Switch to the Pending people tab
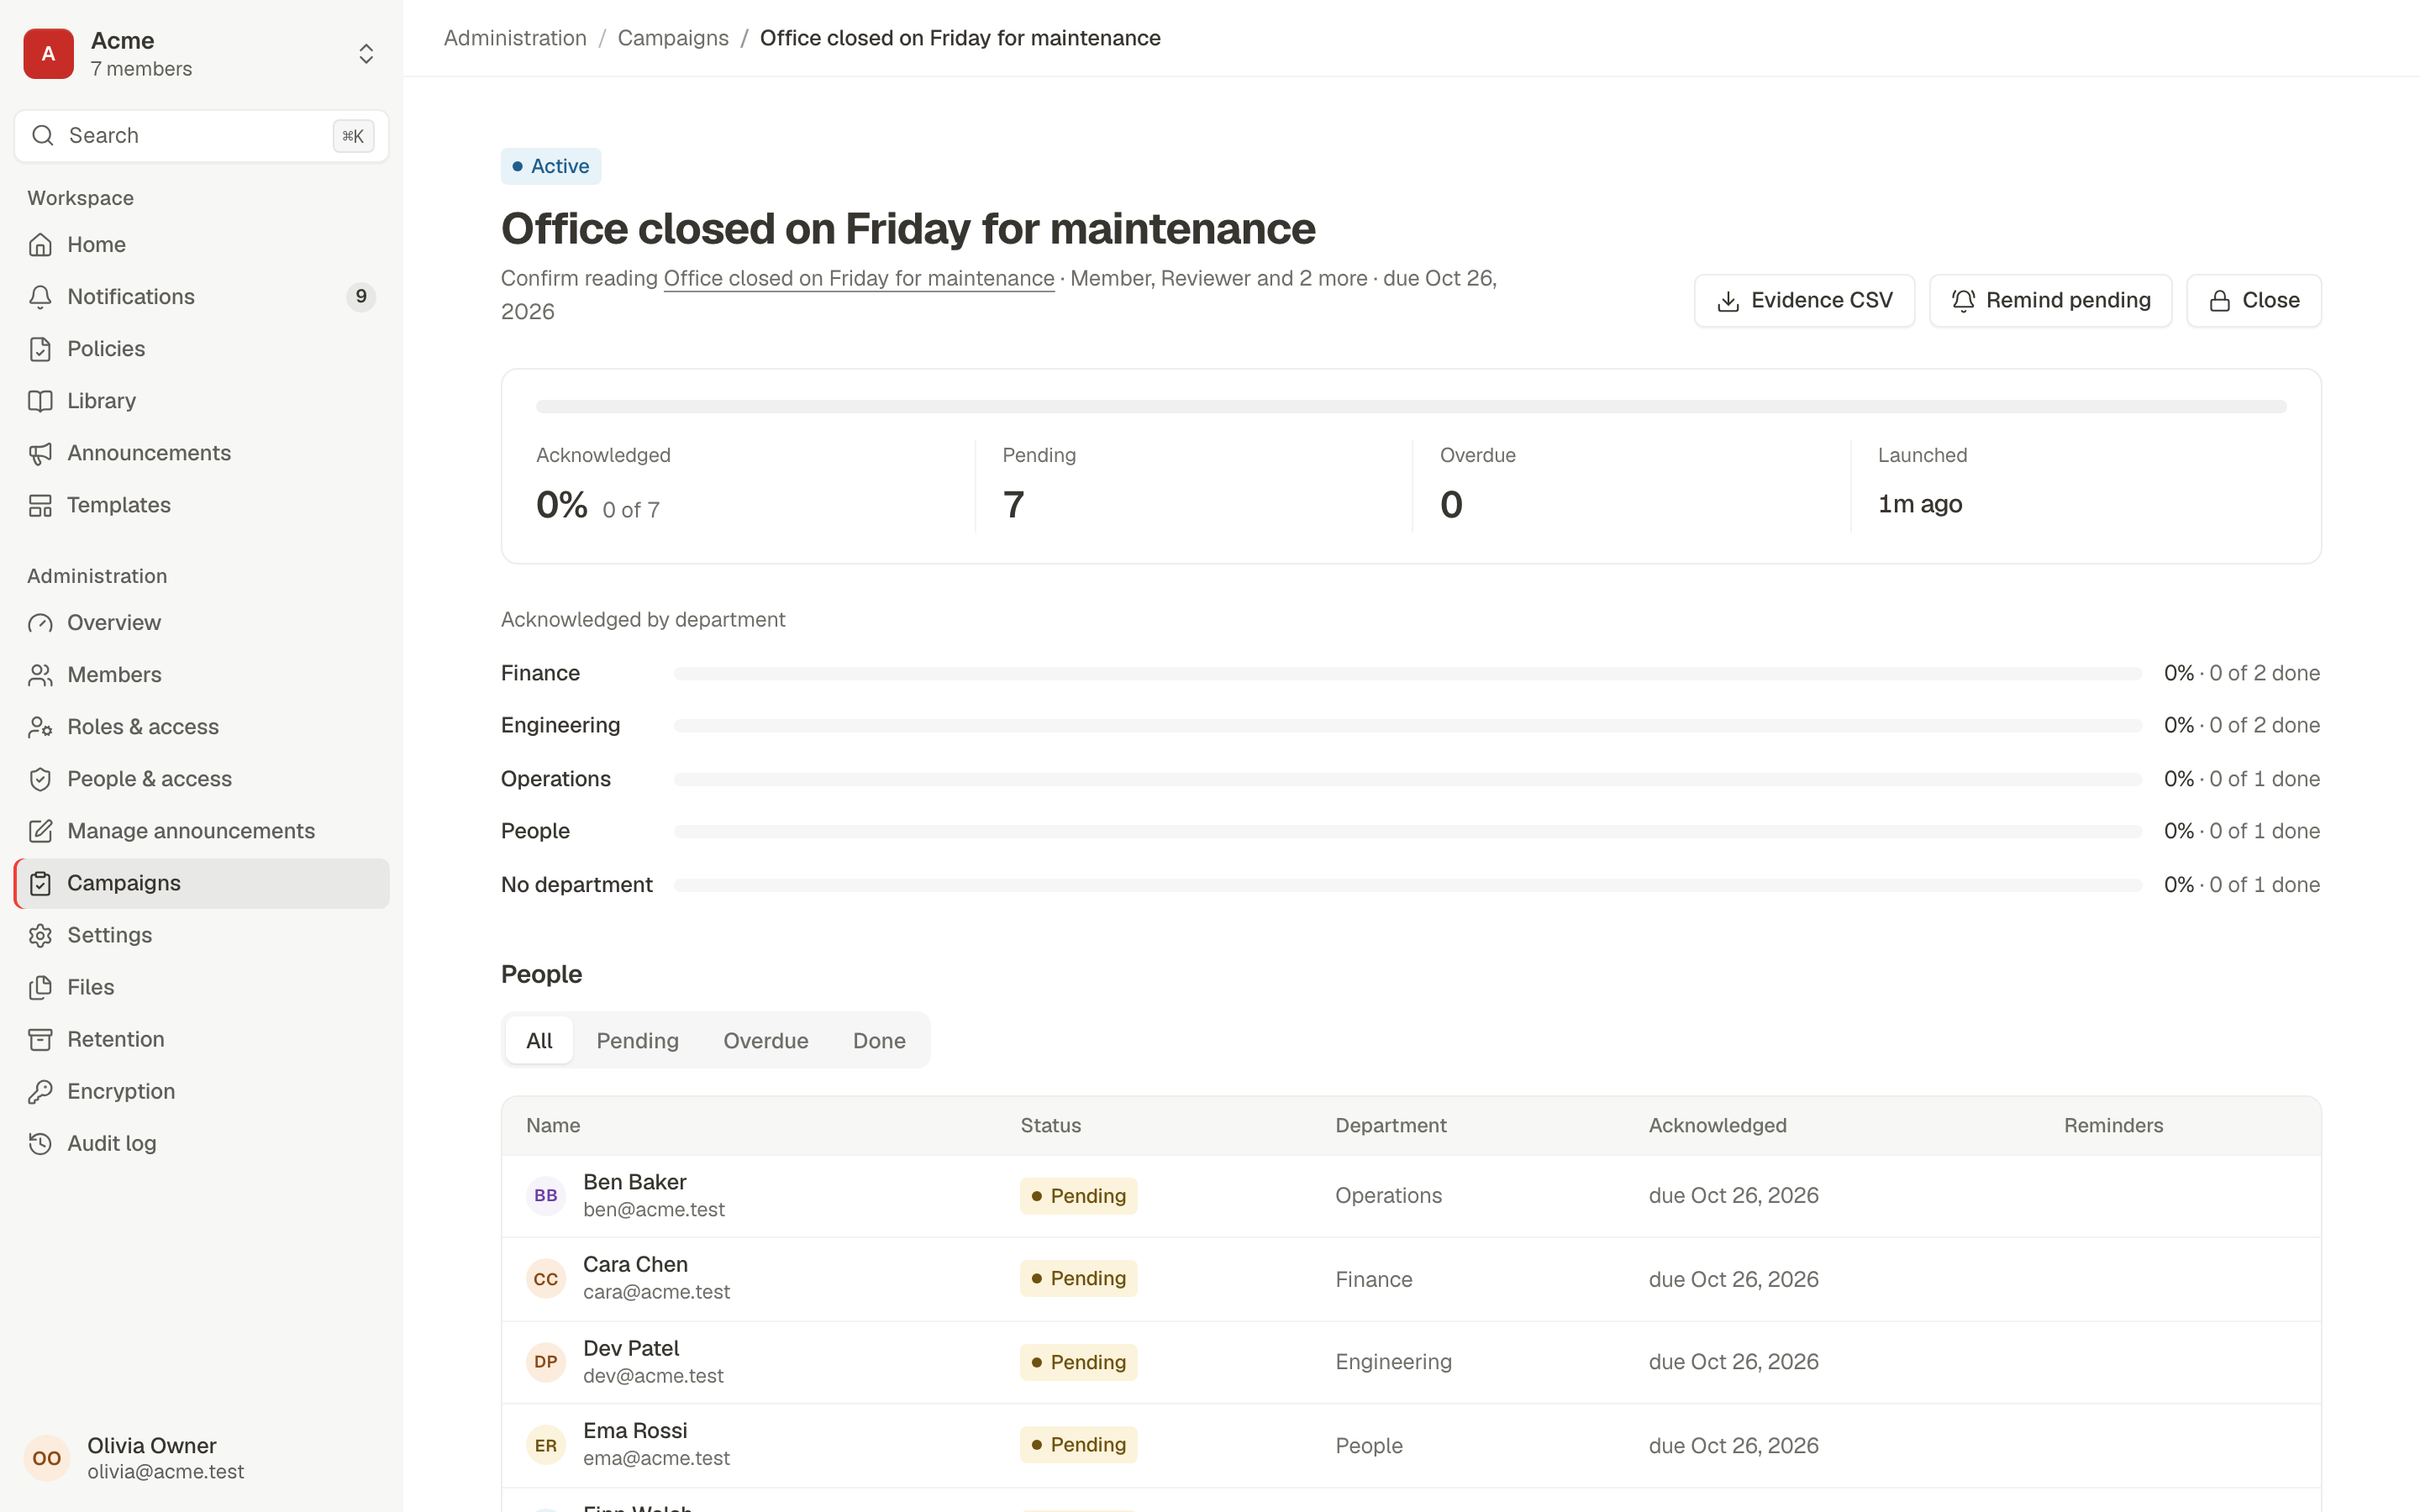This screenshot has width=2420, height=1512. pyautogui.click(x=638, y=1040)
